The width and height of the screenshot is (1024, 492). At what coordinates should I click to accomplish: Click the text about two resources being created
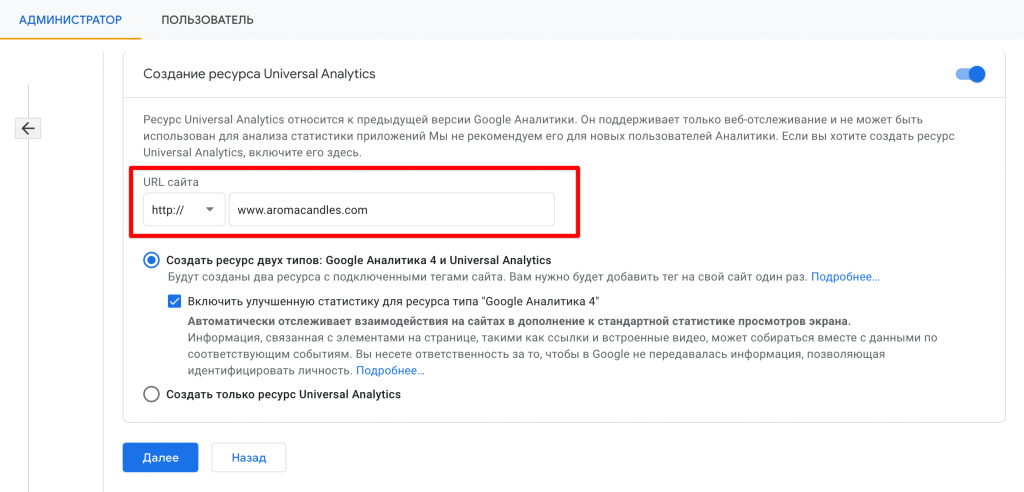click(487, 276)
